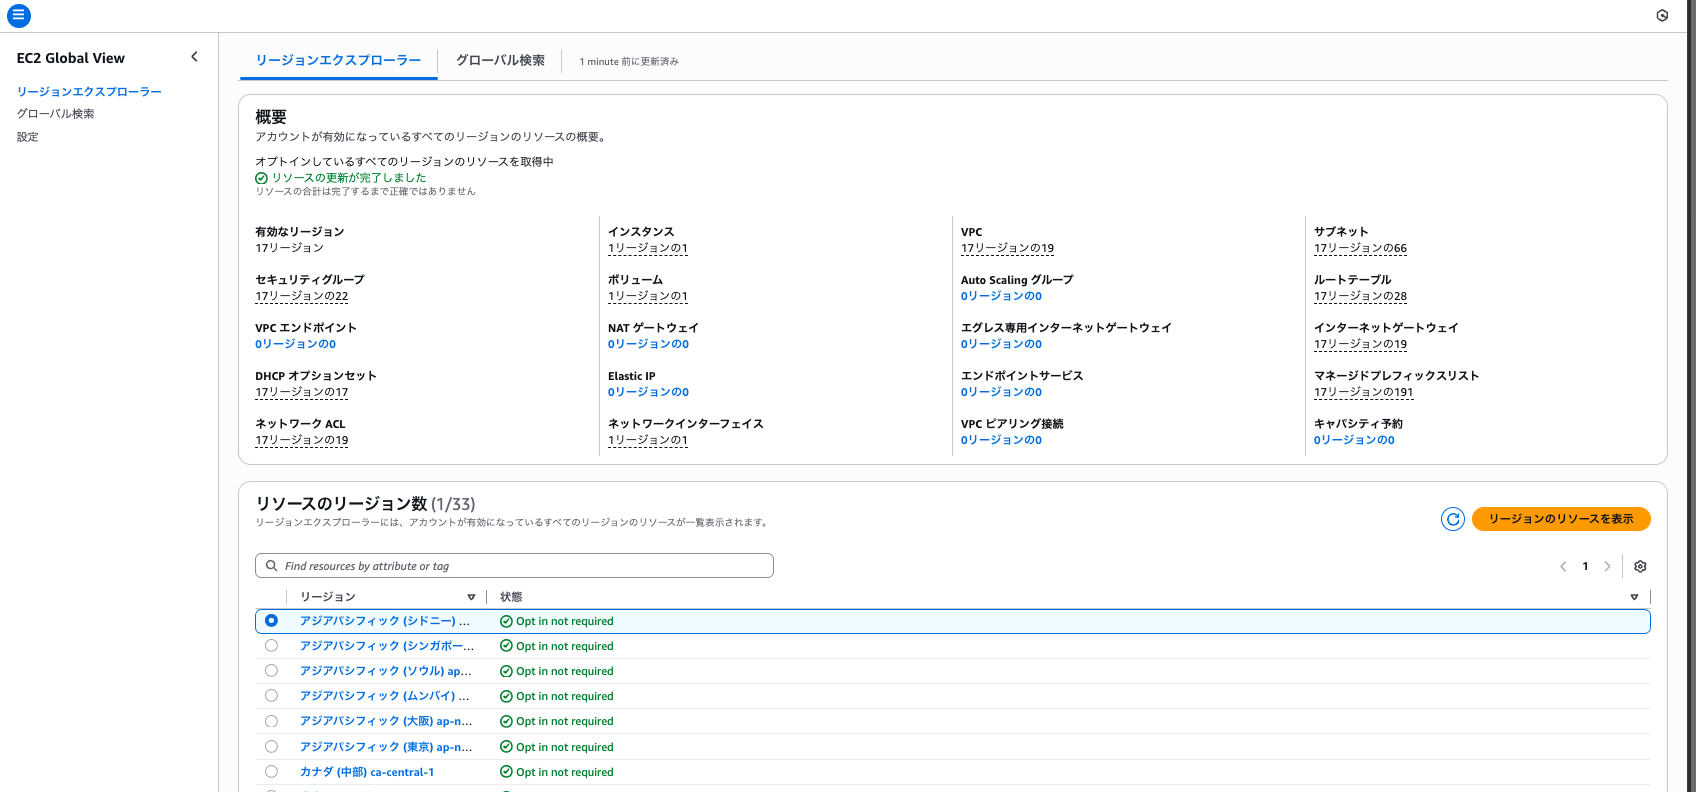Open 設定 in the sidebar

(27, 137)
